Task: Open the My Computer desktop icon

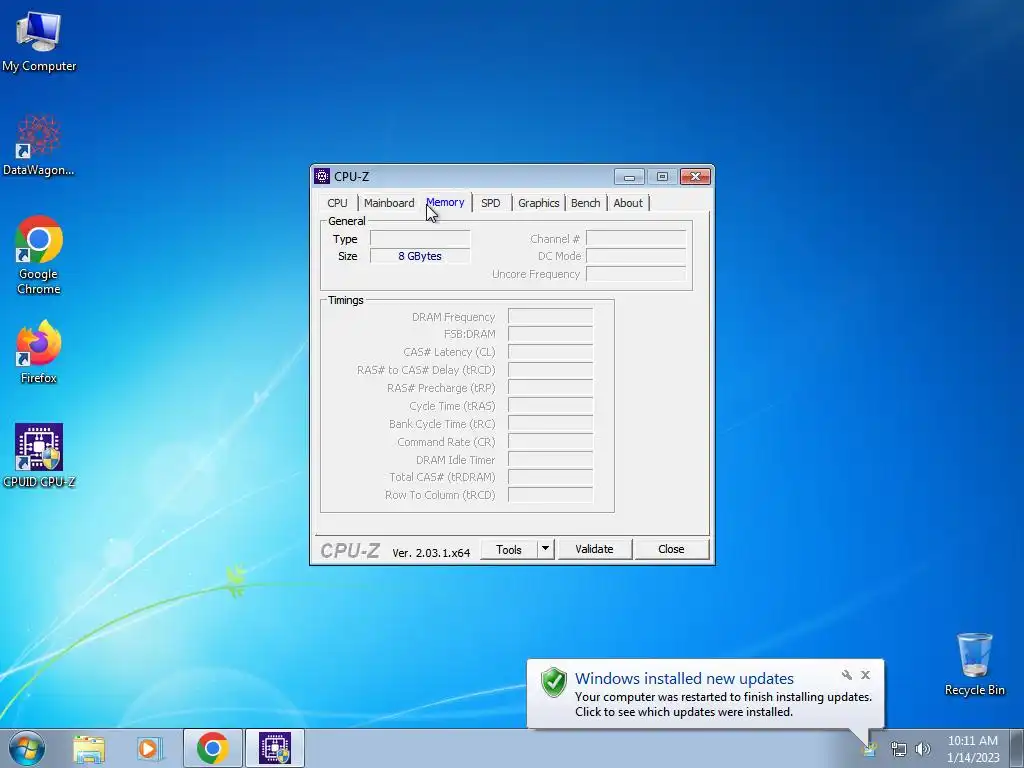Action: tap(39, 41)
